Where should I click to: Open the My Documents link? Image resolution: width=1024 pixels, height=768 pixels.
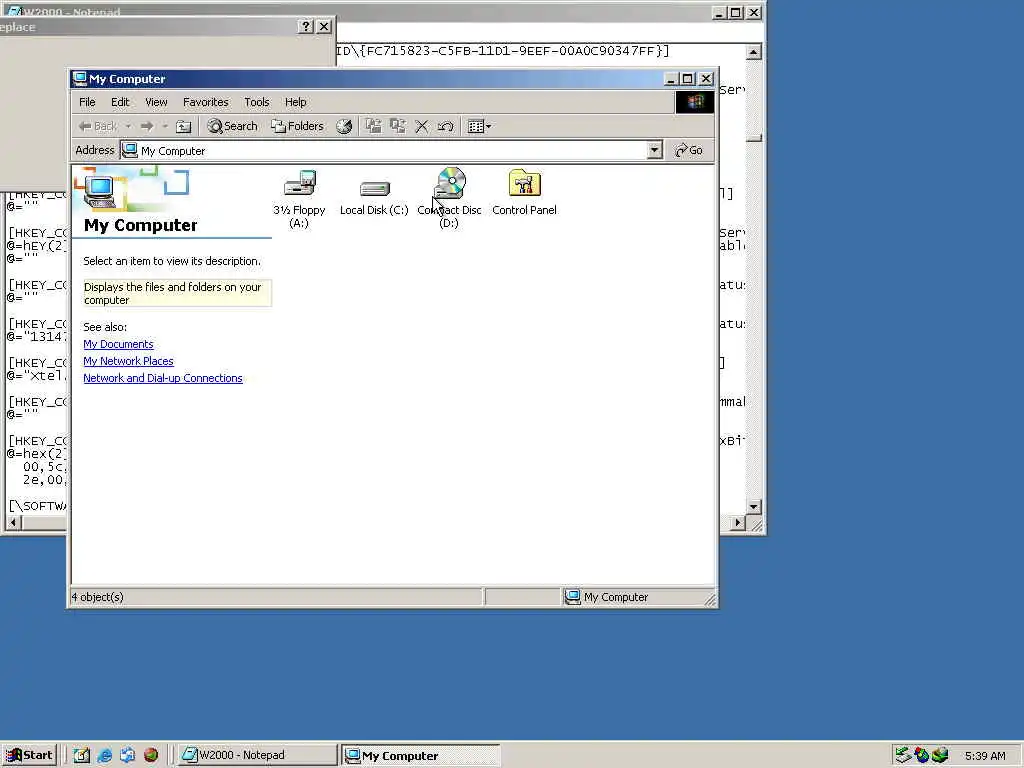click(x=118, y=344)
